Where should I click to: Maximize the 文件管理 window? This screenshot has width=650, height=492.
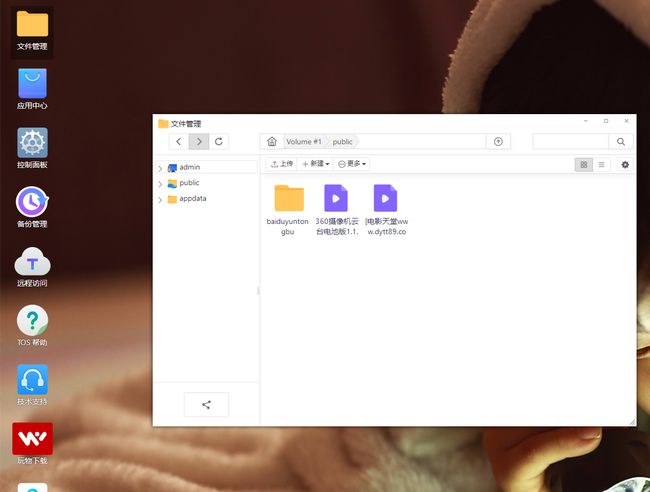(606, 121)
